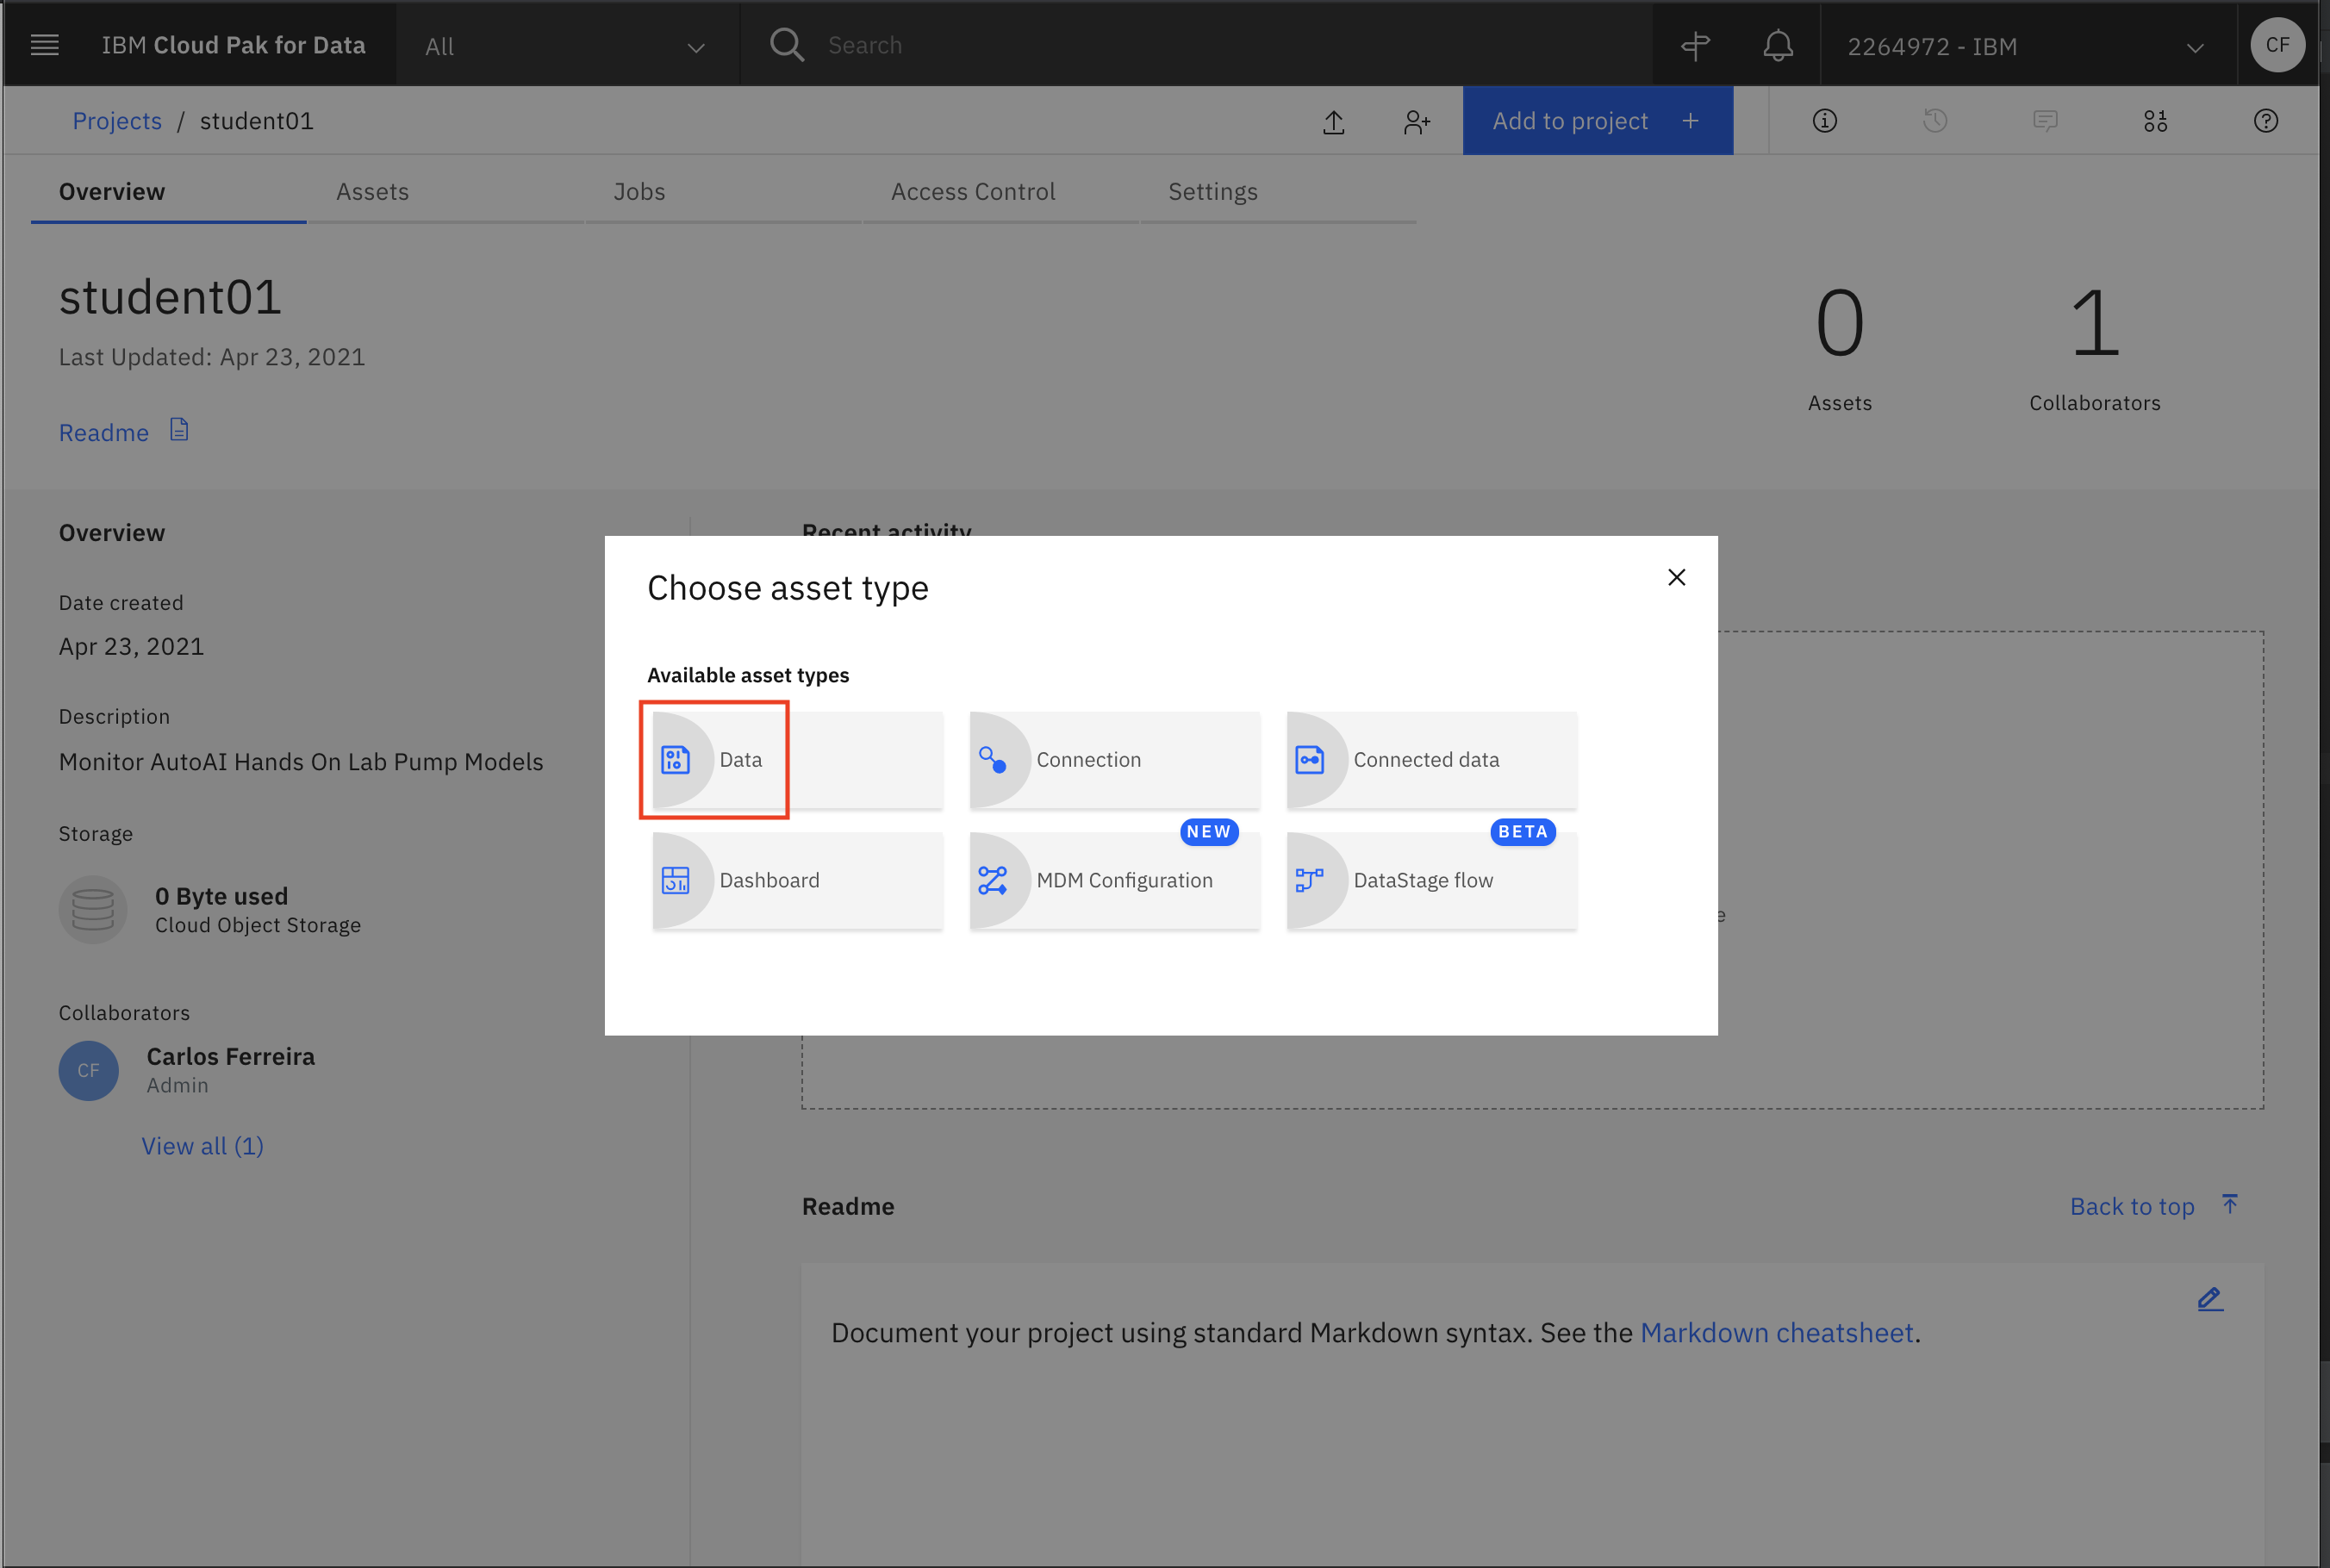
Task: Click the 0 Byte used storage text
Action: point(221,896)
